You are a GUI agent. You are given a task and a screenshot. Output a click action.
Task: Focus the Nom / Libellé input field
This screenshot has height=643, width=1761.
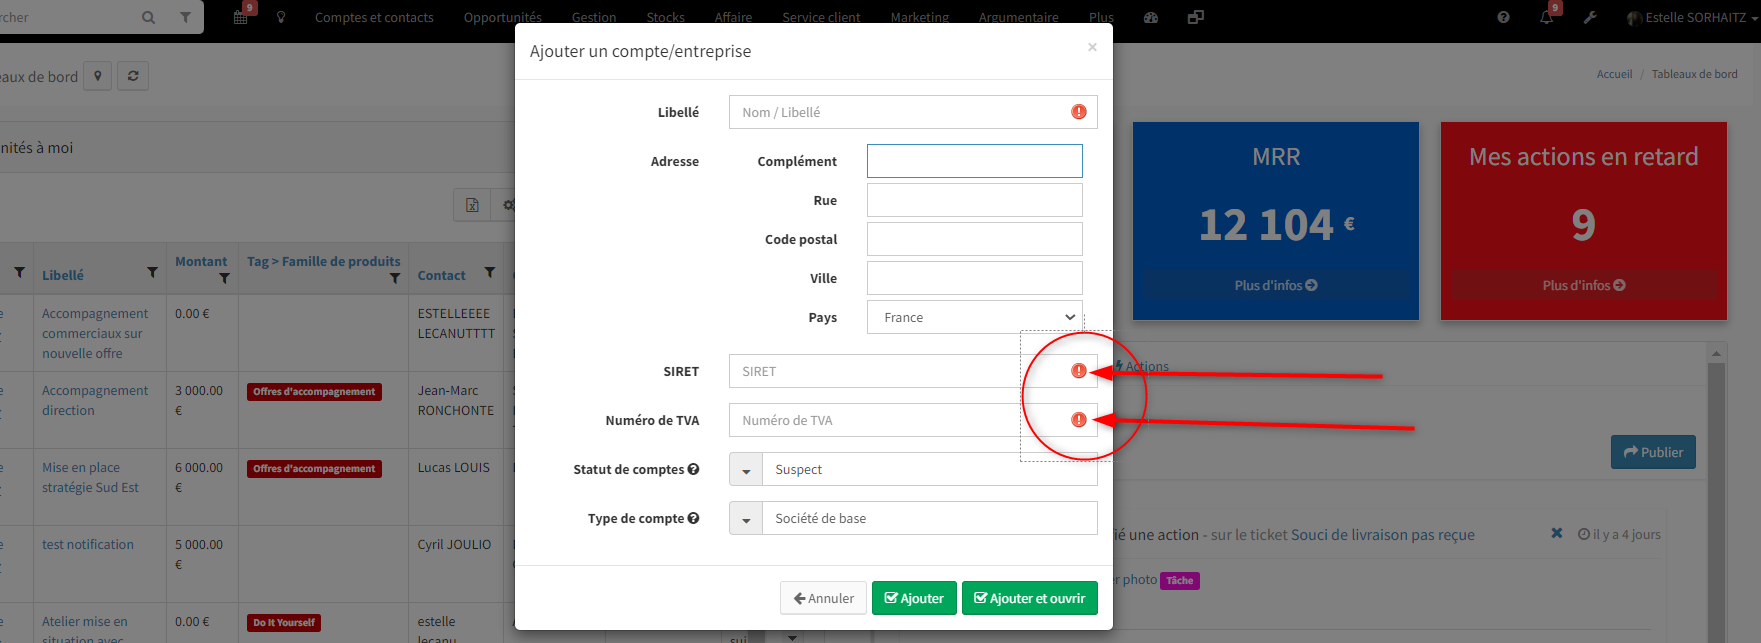pos(913,112)
